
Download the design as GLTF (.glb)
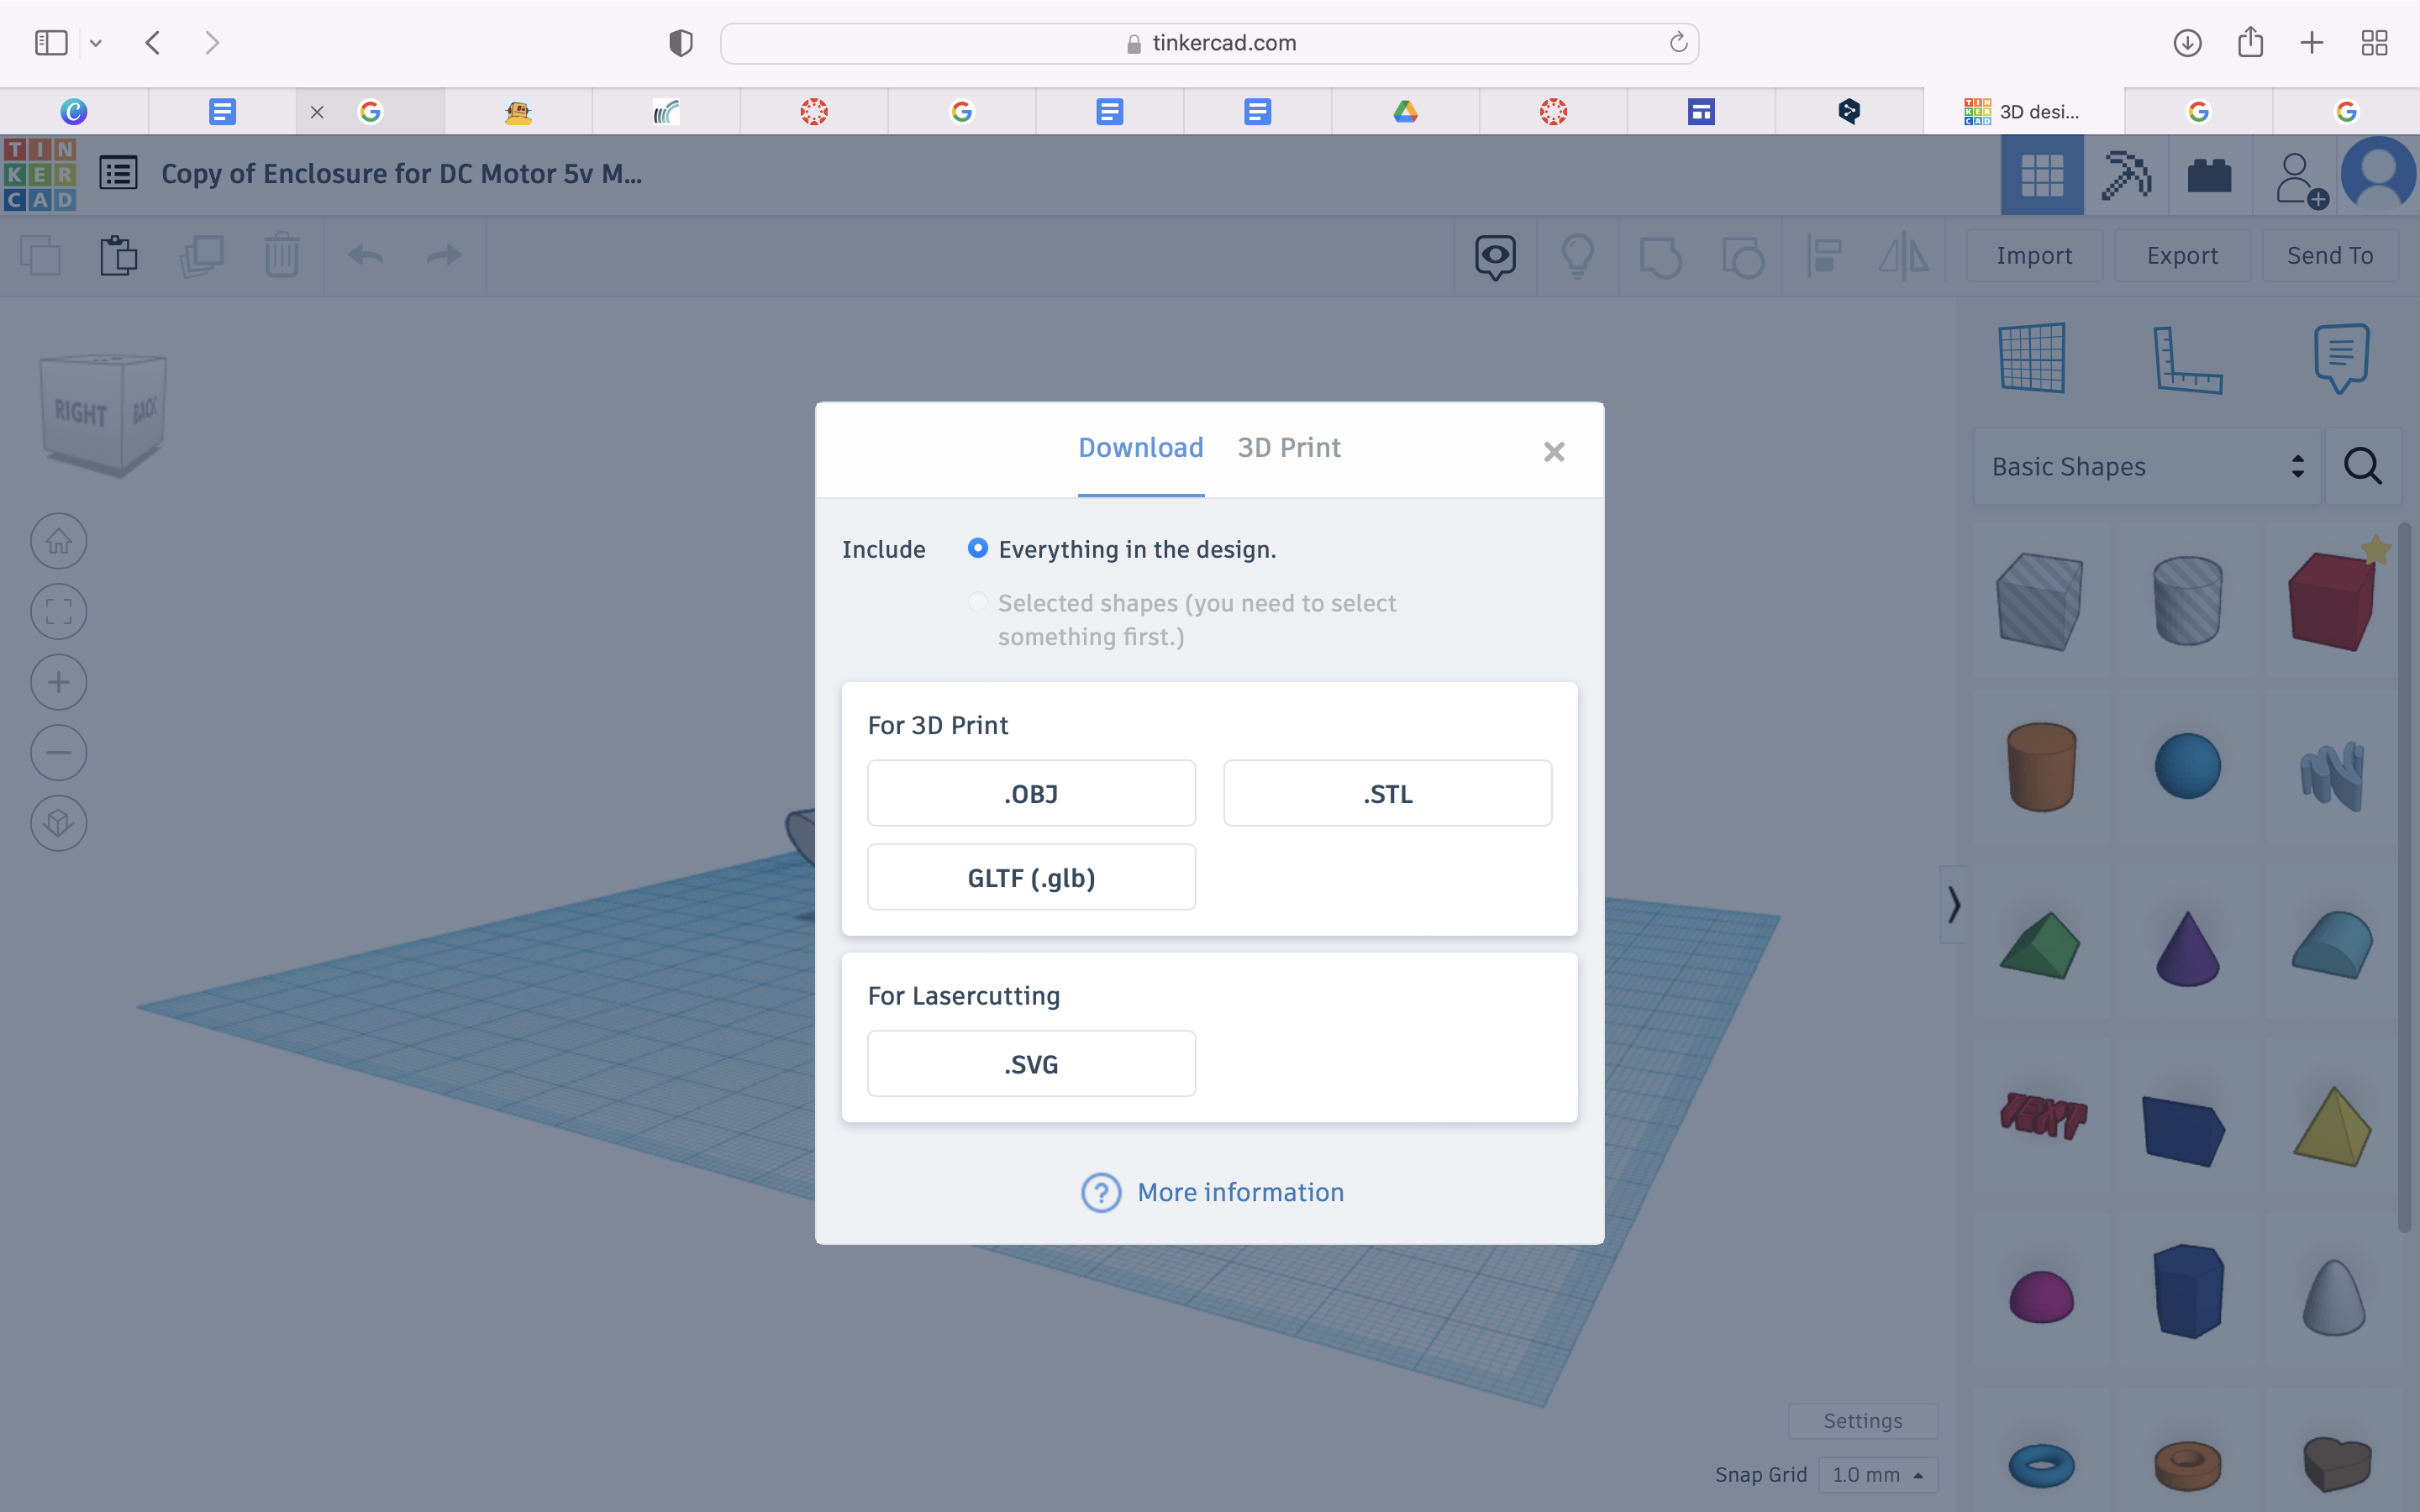click(x=1031, y=877)
